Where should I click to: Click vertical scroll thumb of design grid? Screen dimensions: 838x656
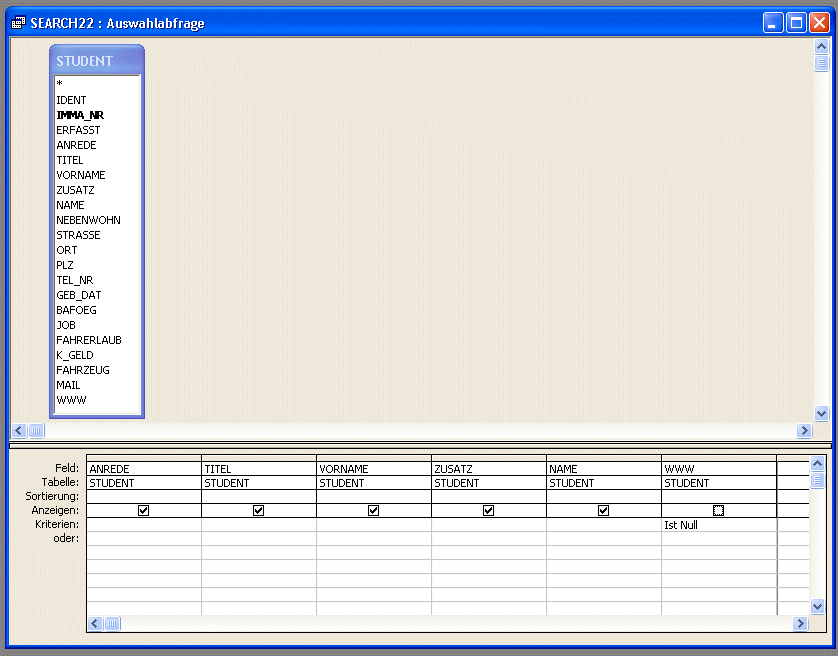click(817, 480)
